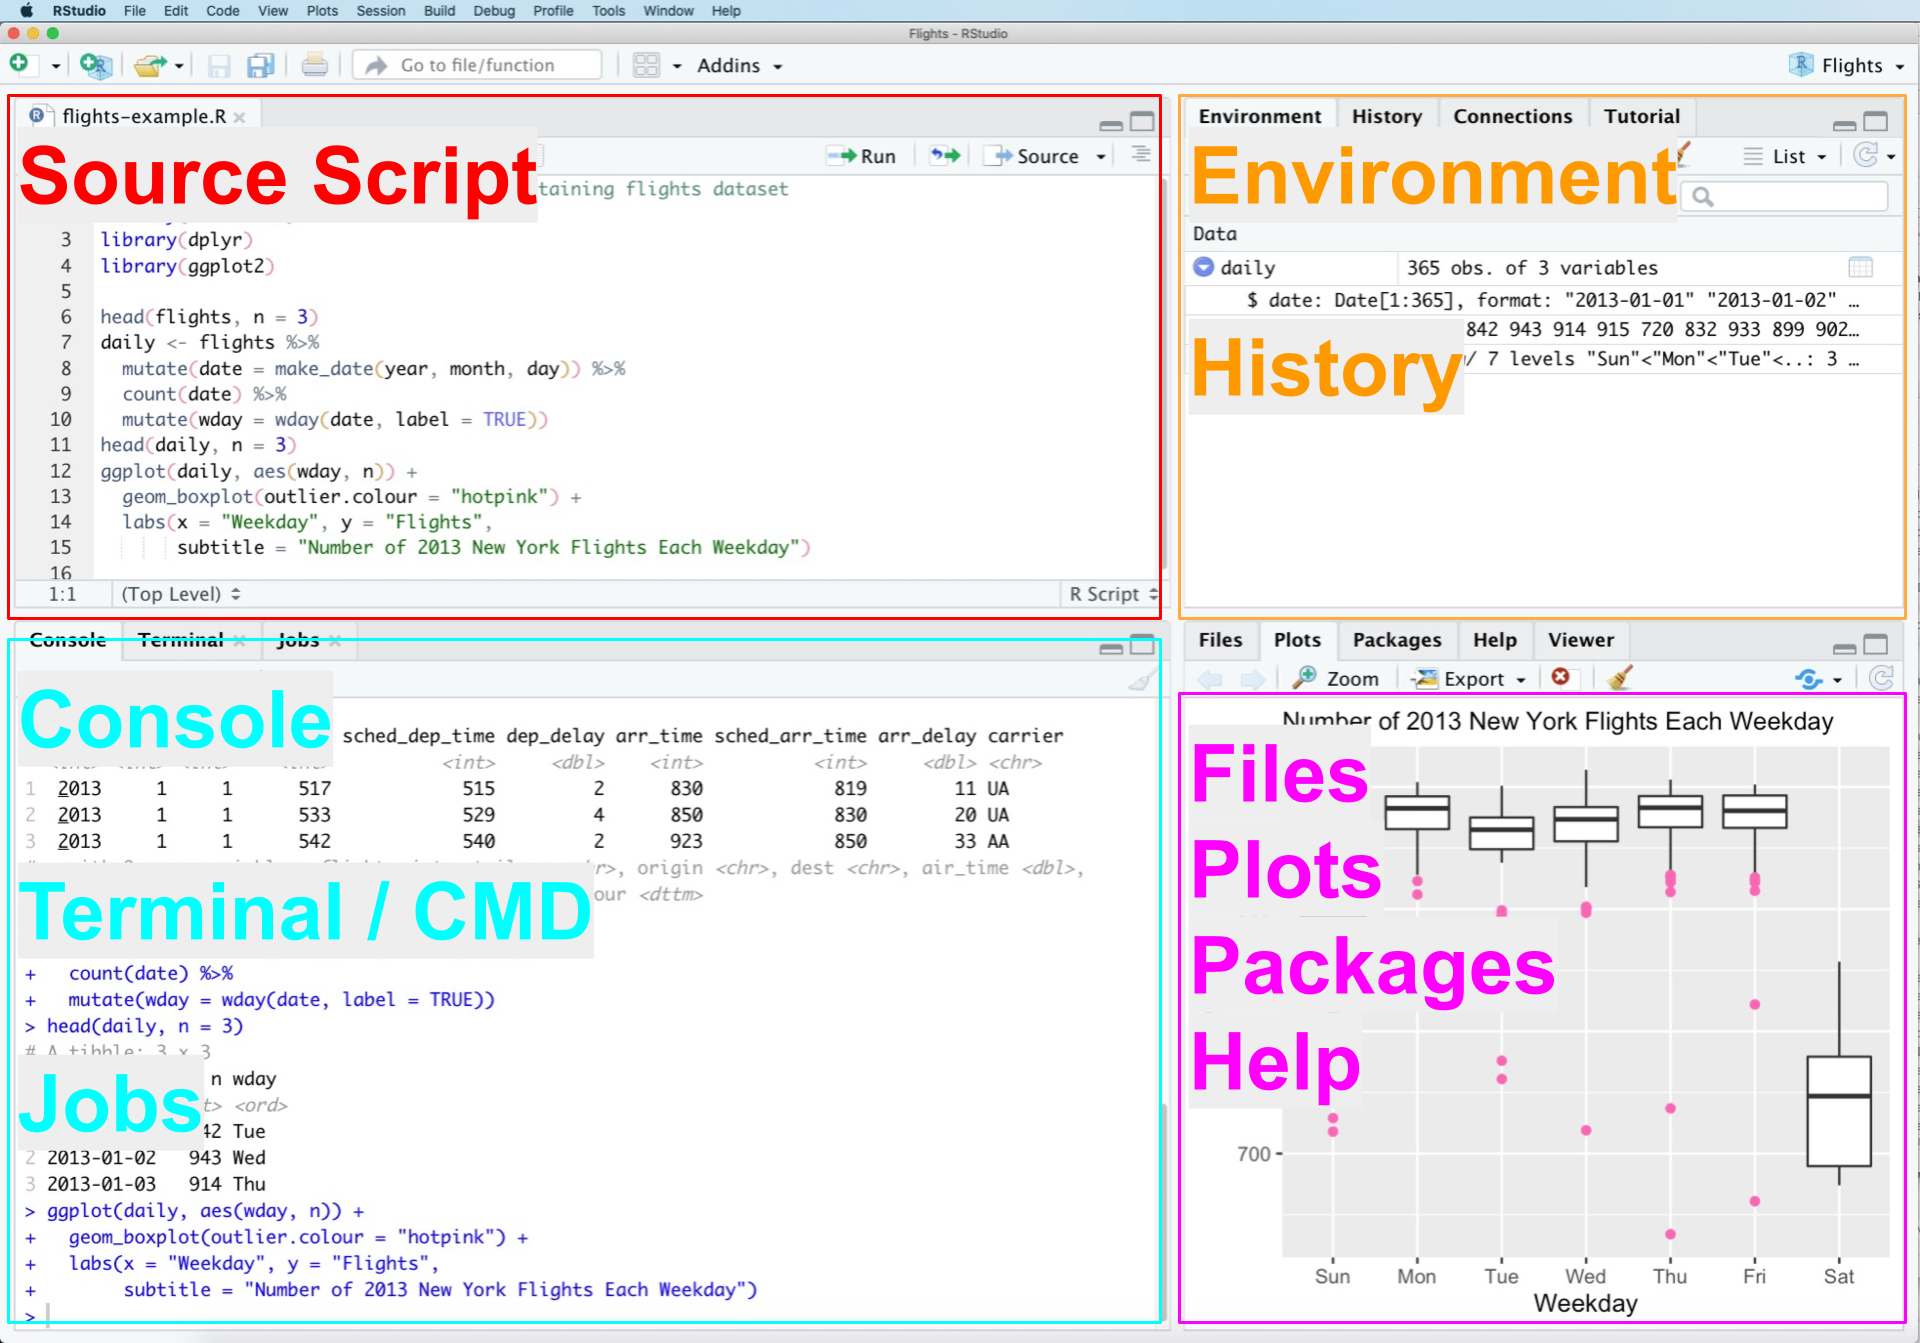
Task: Click the Run button in source editor
Action: pos(862,156)
